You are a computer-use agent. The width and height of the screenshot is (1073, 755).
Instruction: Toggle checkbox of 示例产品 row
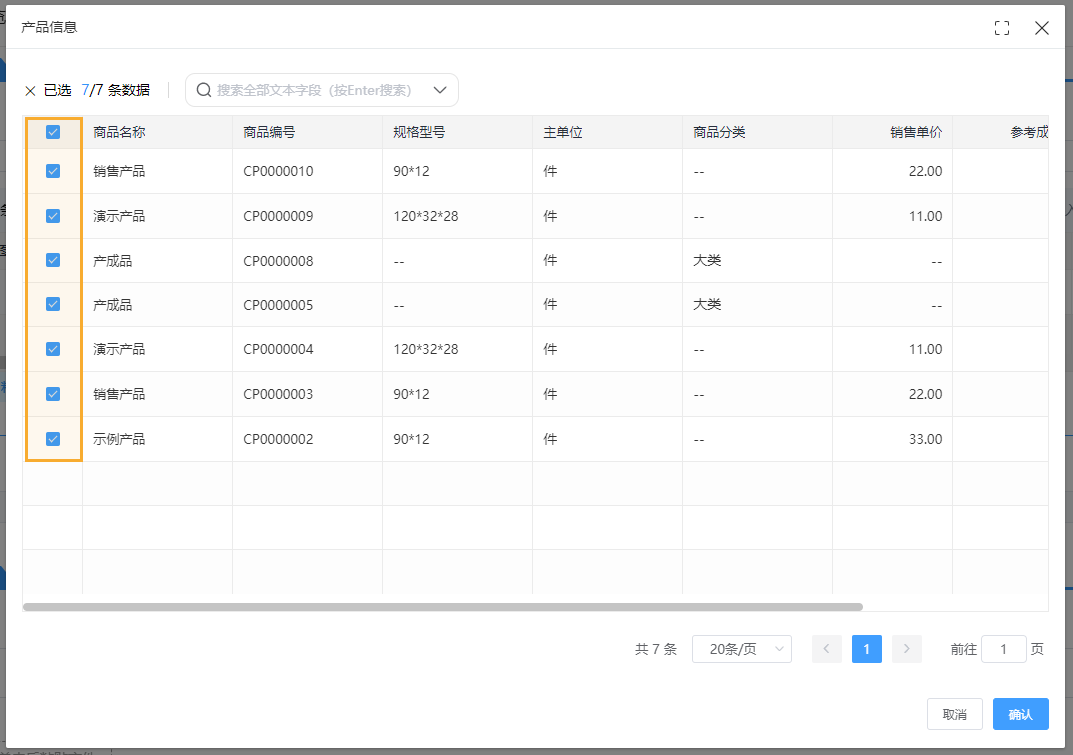(52, 438)
